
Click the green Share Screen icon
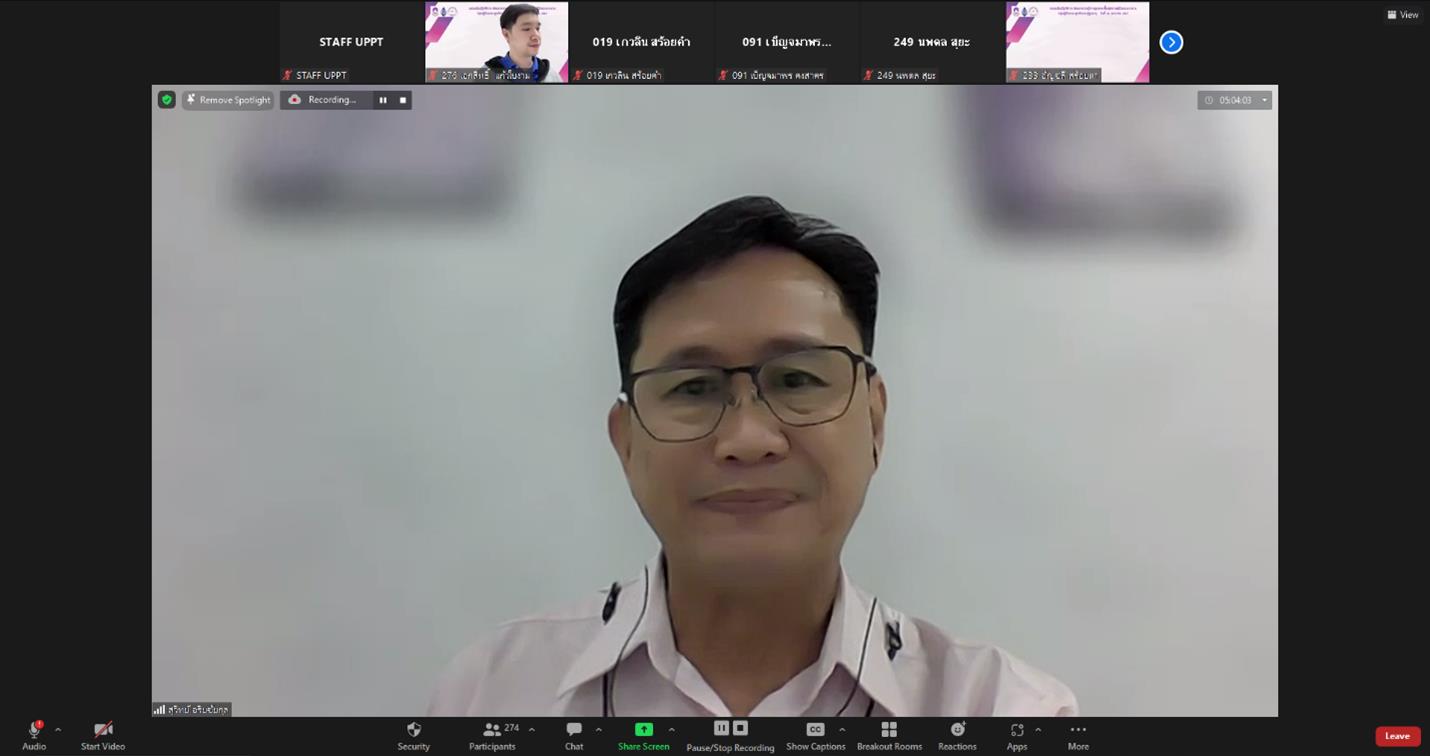coord(644,730)
